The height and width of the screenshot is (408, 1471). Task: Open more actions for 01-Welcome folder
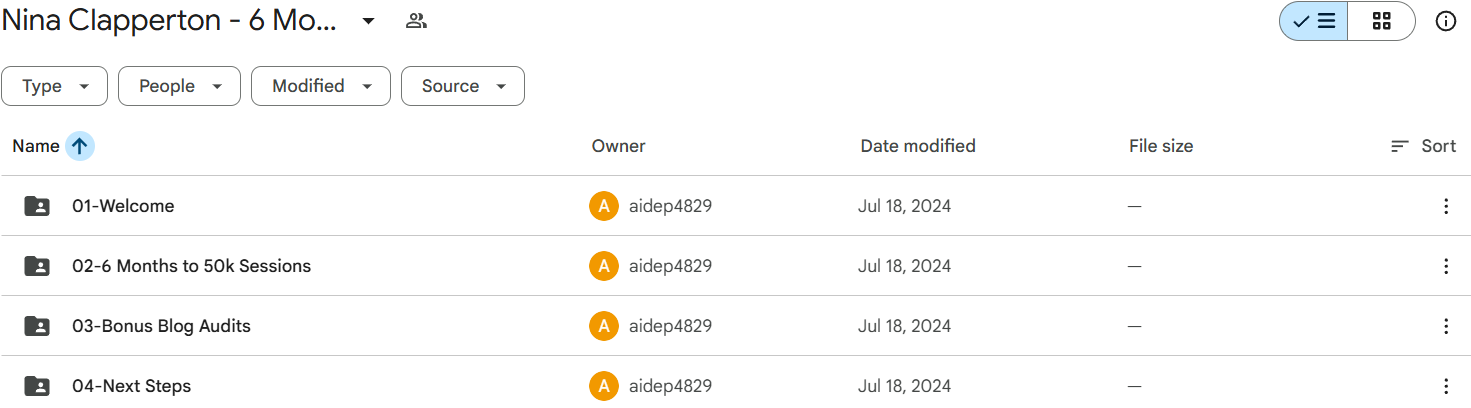click(x=1445, y=206)
